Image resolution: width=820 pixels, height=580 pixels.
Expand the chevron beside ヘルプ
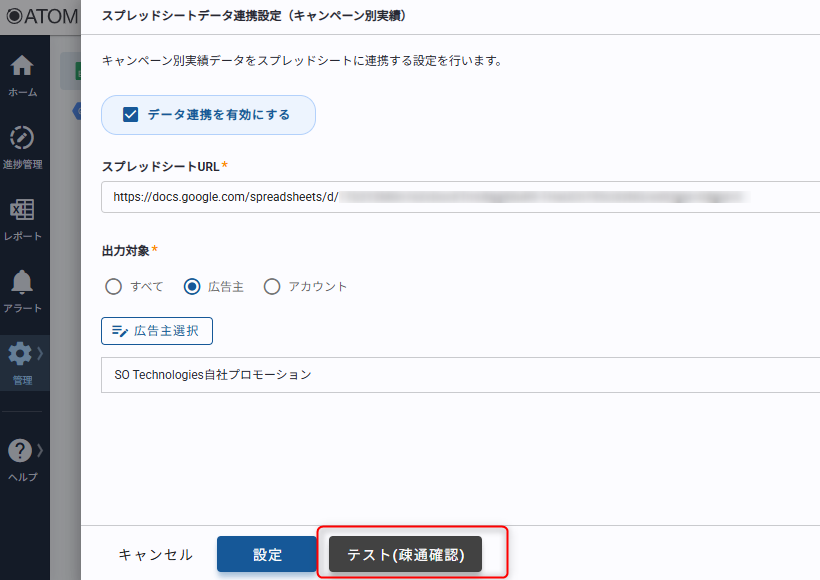click(40, 451)
